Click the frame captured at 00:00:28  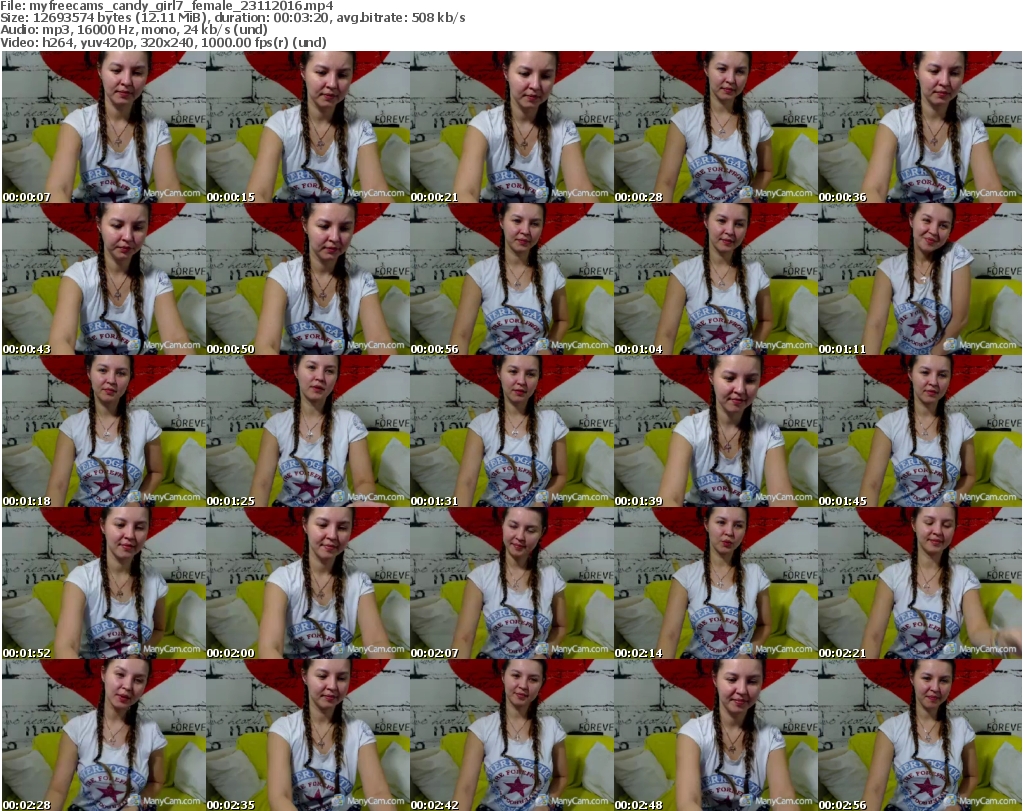point(716,127)
